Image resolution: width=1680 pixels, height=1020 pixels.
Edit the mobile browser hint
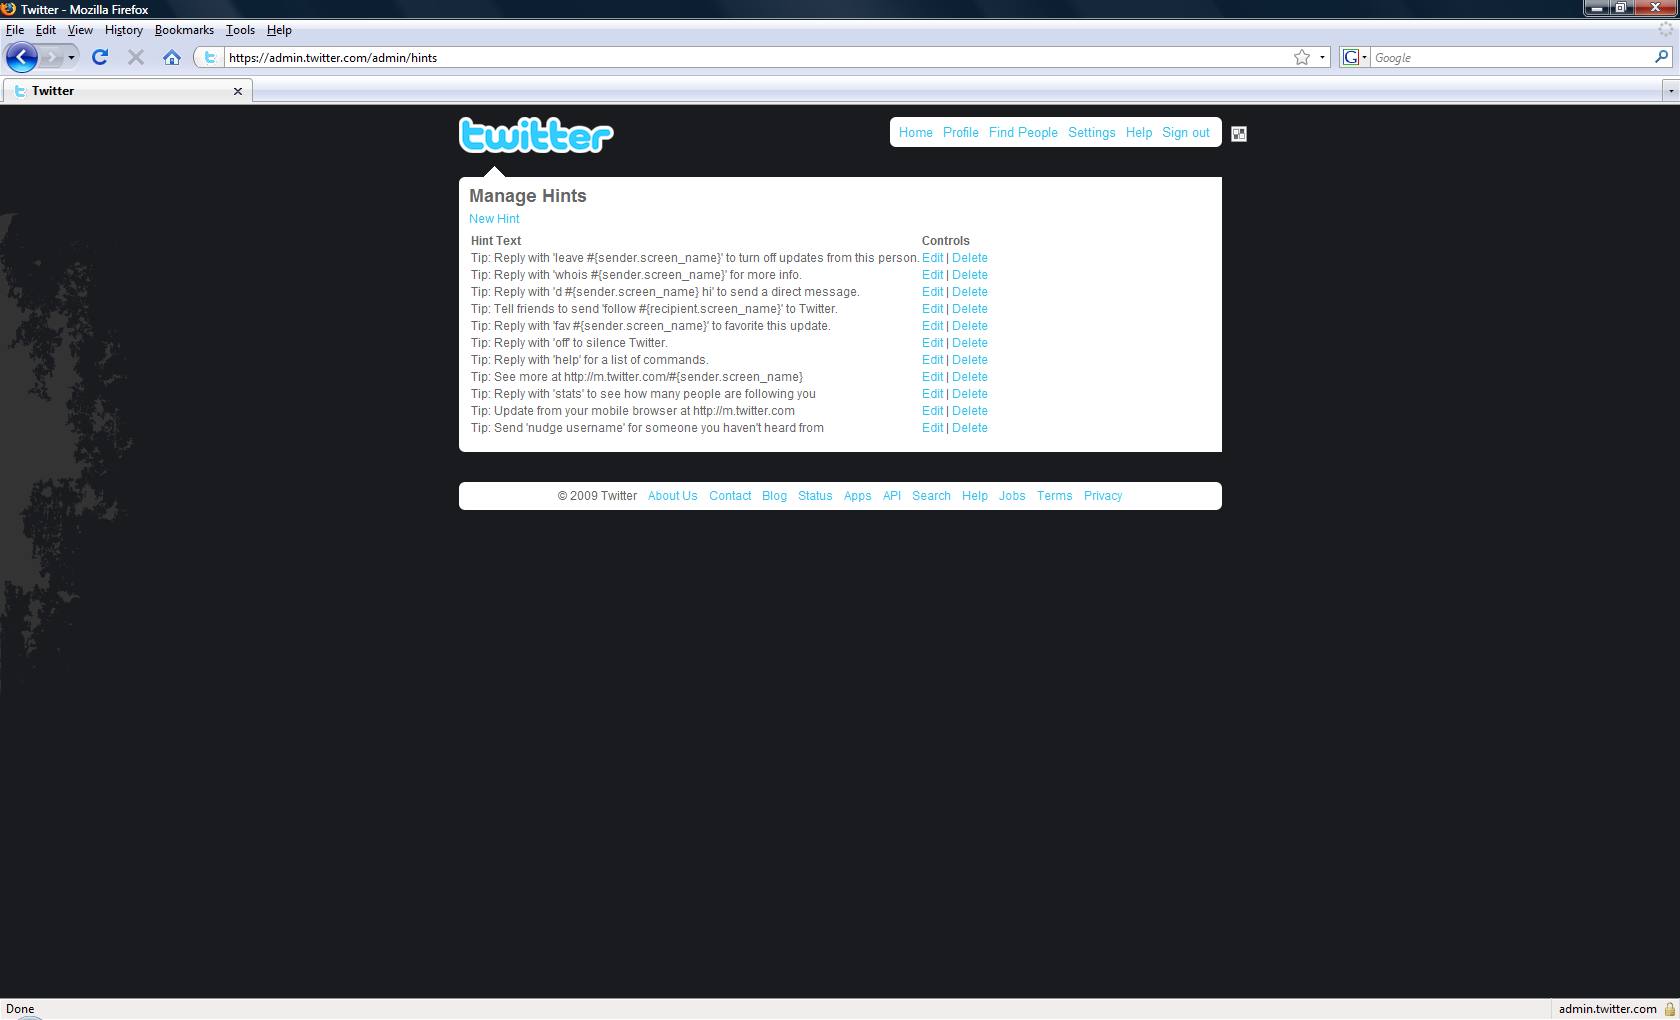pos(933,411)
